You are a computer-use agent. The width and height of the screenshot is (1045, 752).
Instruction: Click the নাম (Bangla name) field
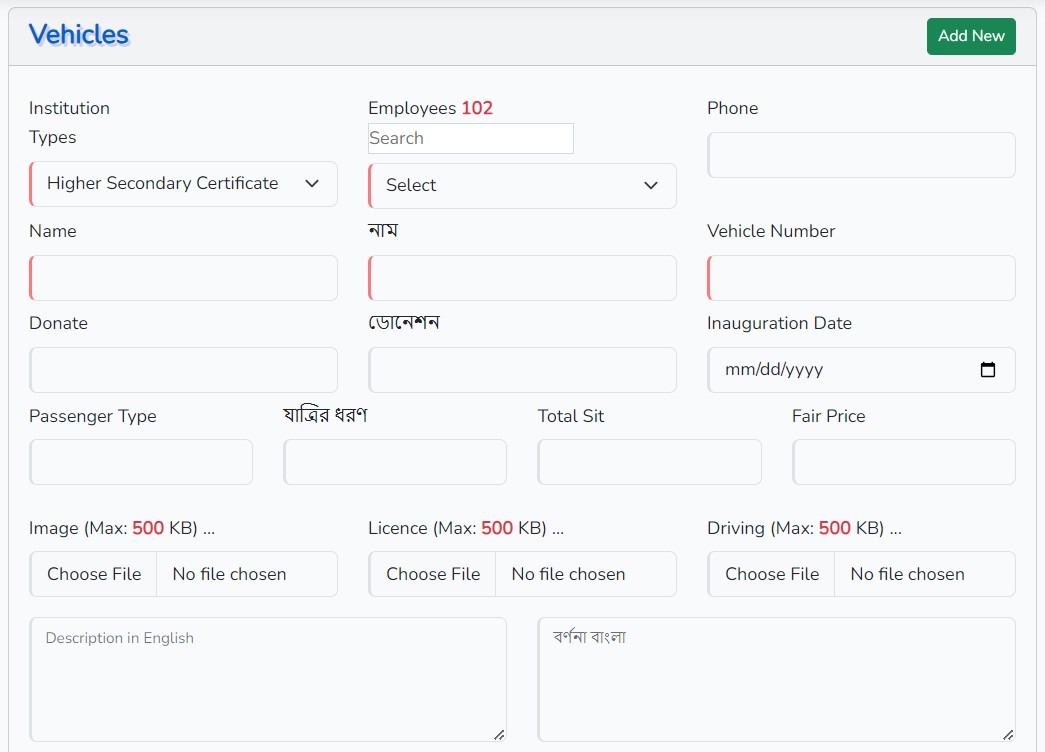pos(522,278)
